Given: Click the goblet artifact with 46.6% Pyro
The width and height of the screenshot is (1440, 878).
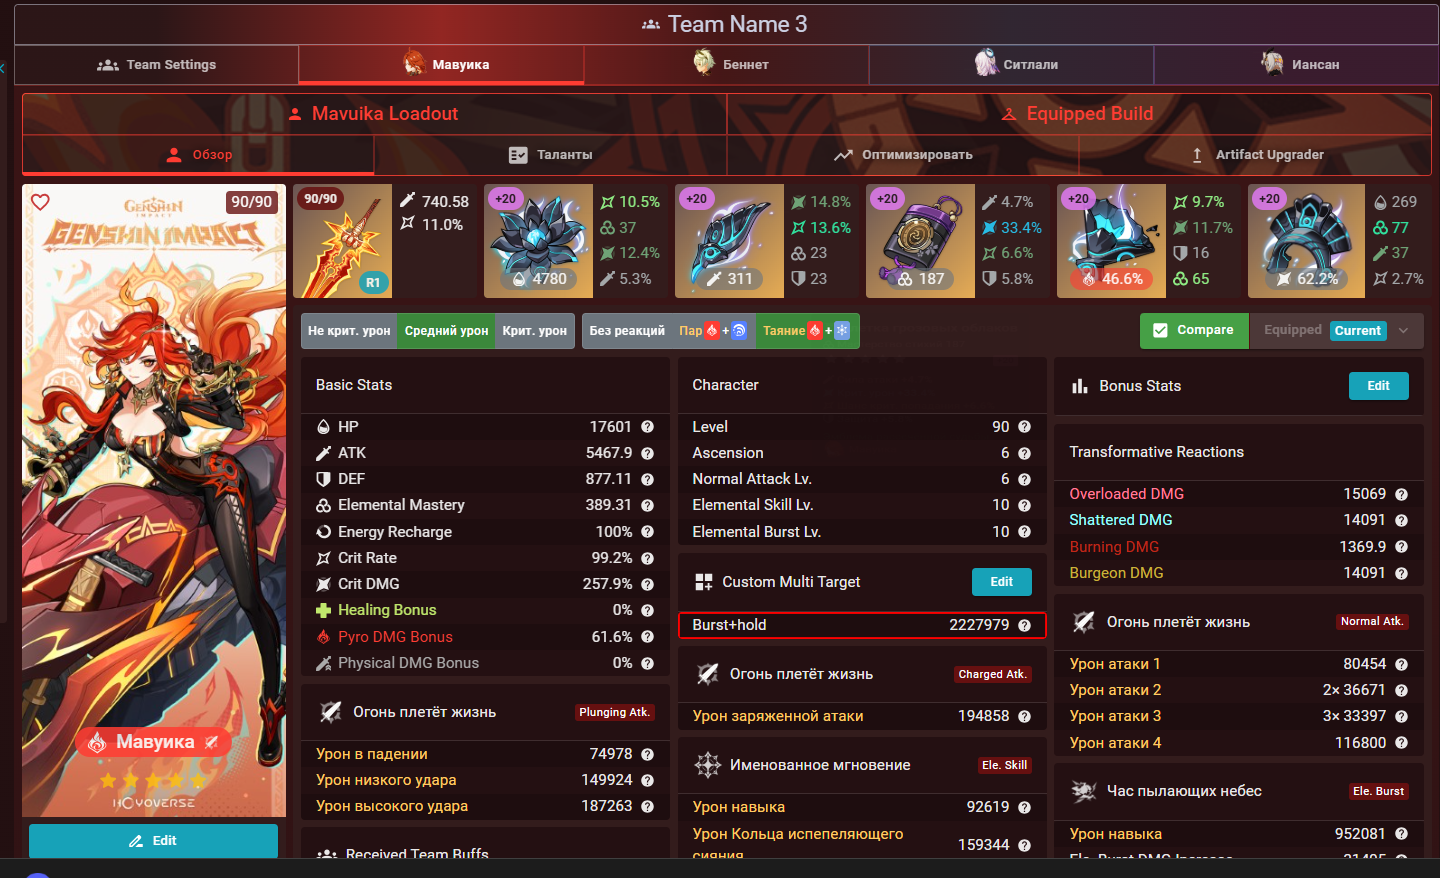Looking at the screenshot, I should 1111,241.
